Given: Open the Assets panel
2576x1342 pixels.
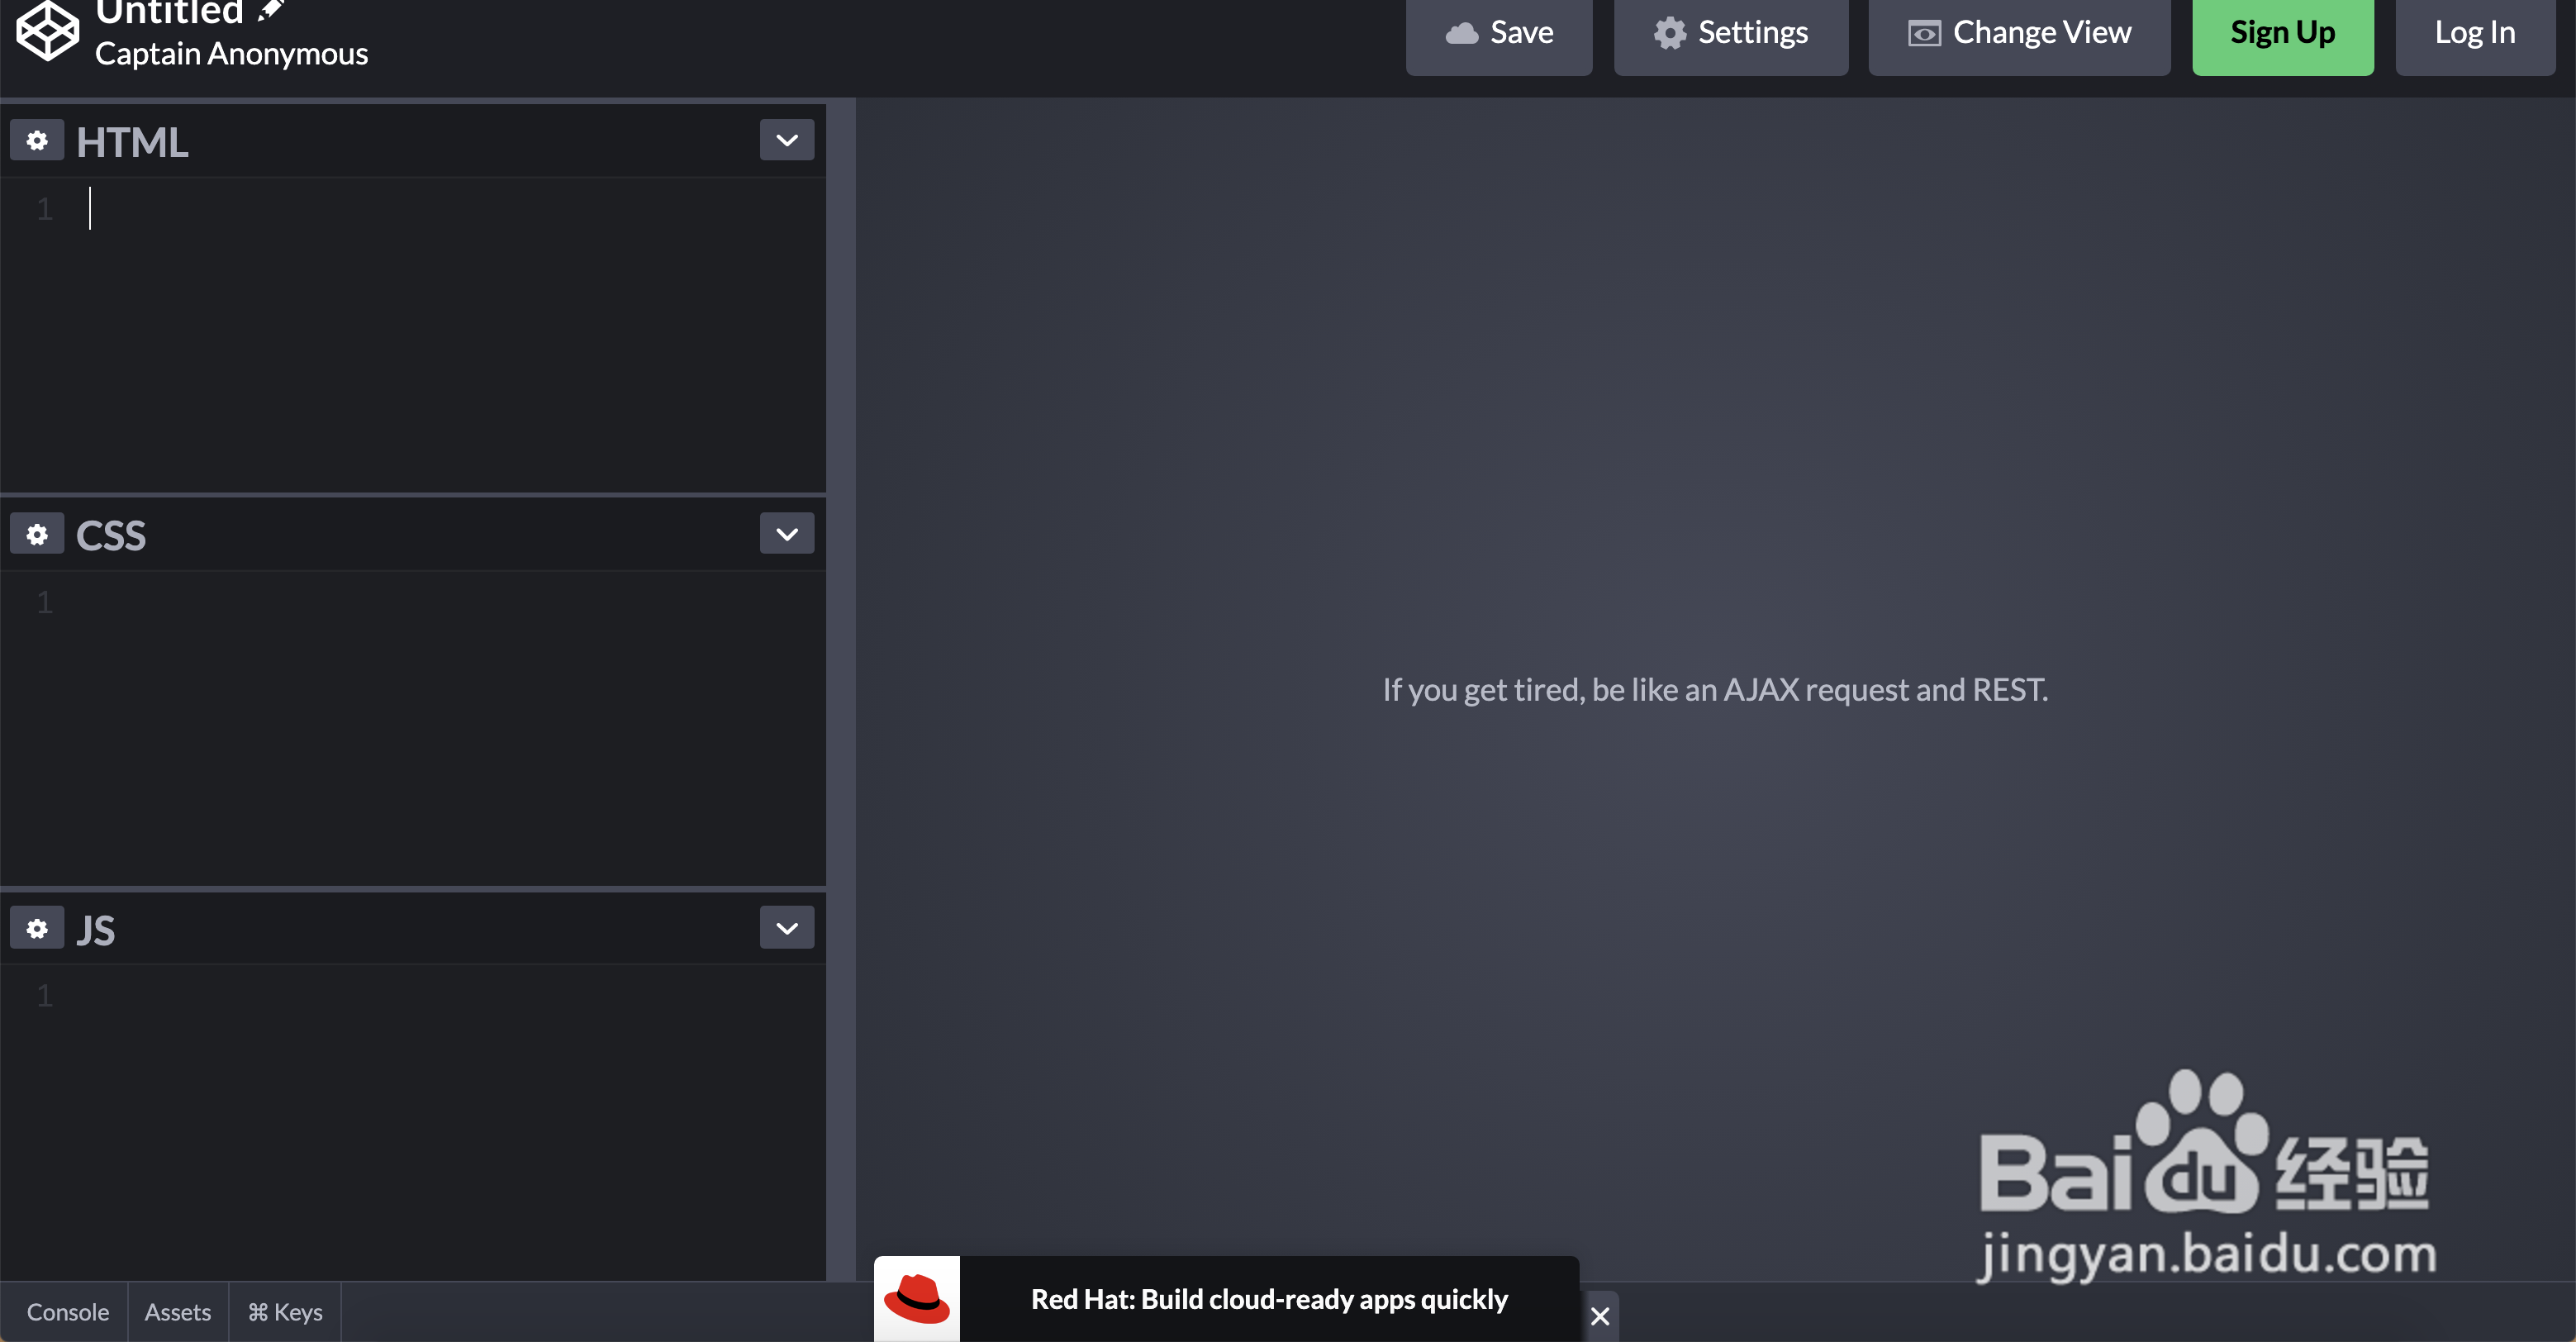Looking at the screenshot, I should point(178,1312).
